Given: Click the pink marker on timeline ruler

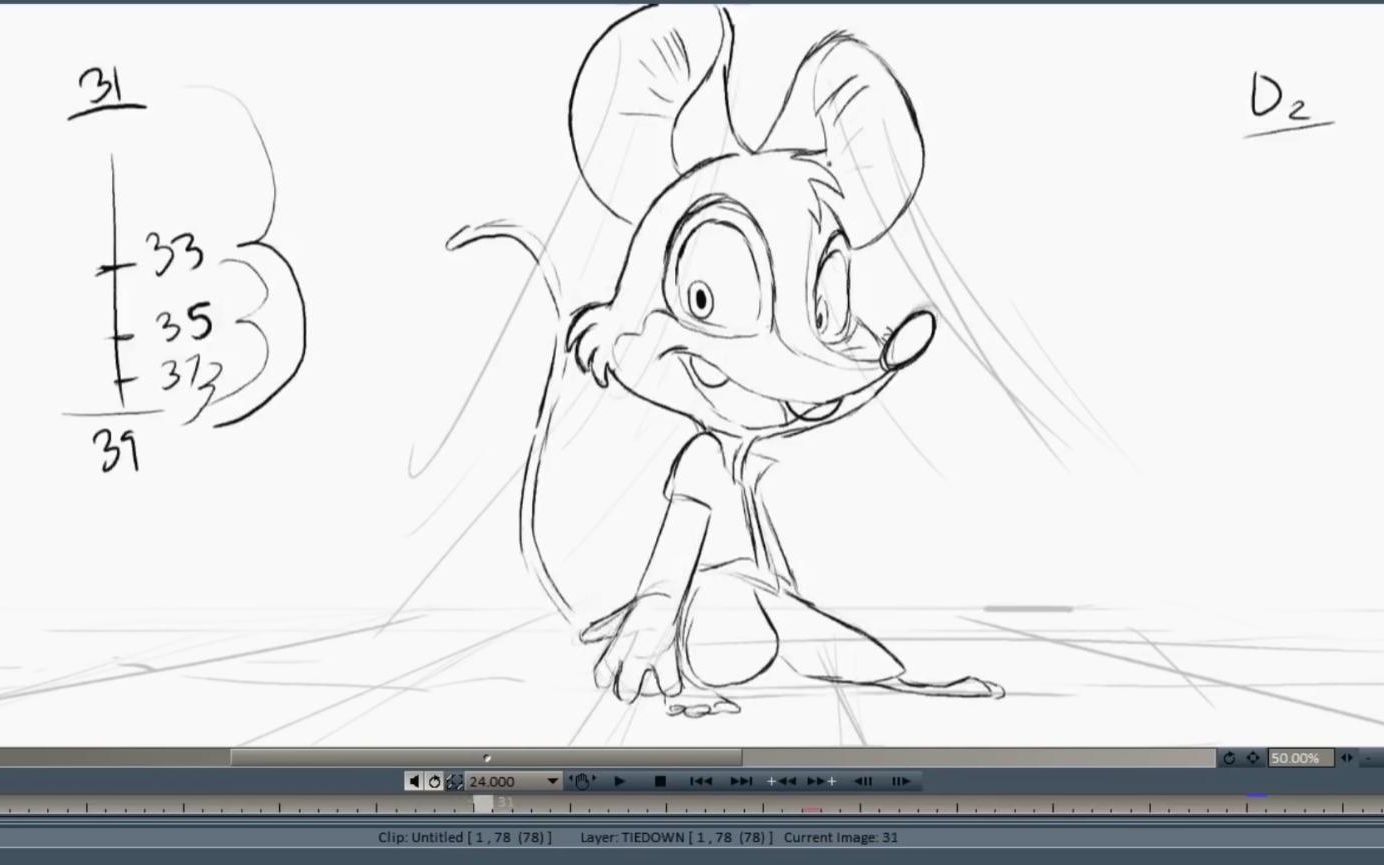Looking at the screenshot, I should 812,809.
